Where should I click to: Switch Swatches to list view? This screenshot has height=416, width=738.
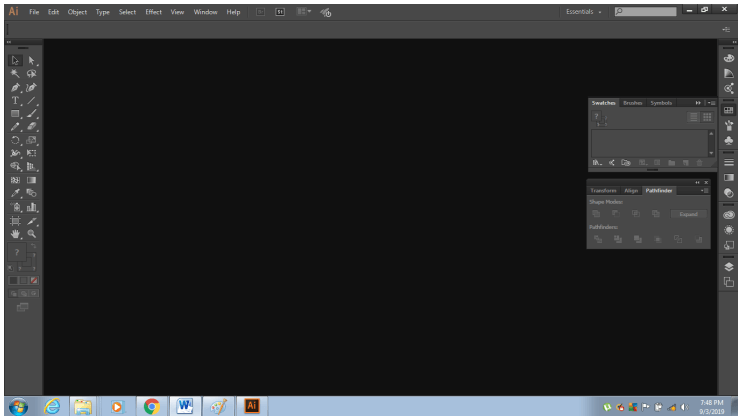(x=693, y=117)
